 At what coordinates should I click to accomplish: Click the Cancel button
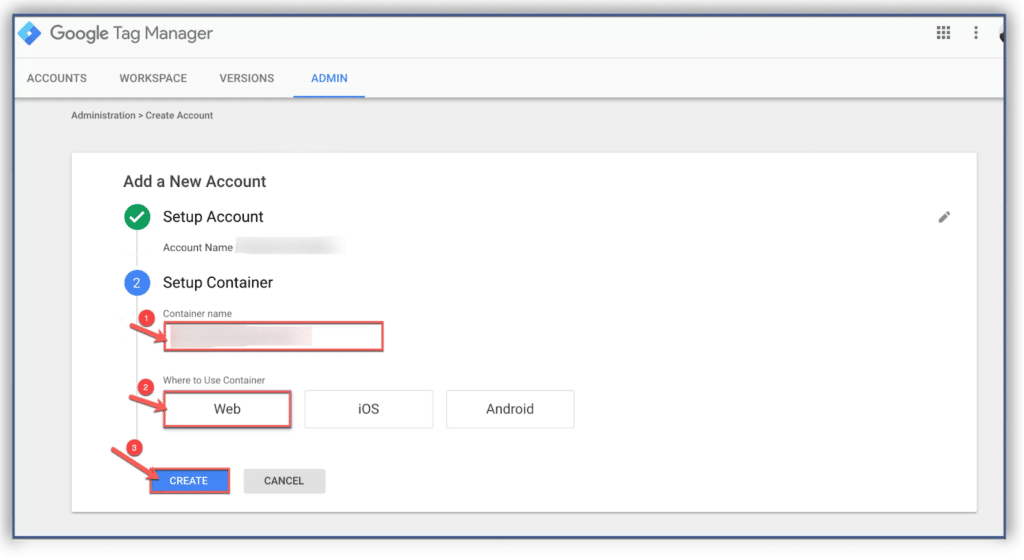pyautogui.click(x=284, y=481)
